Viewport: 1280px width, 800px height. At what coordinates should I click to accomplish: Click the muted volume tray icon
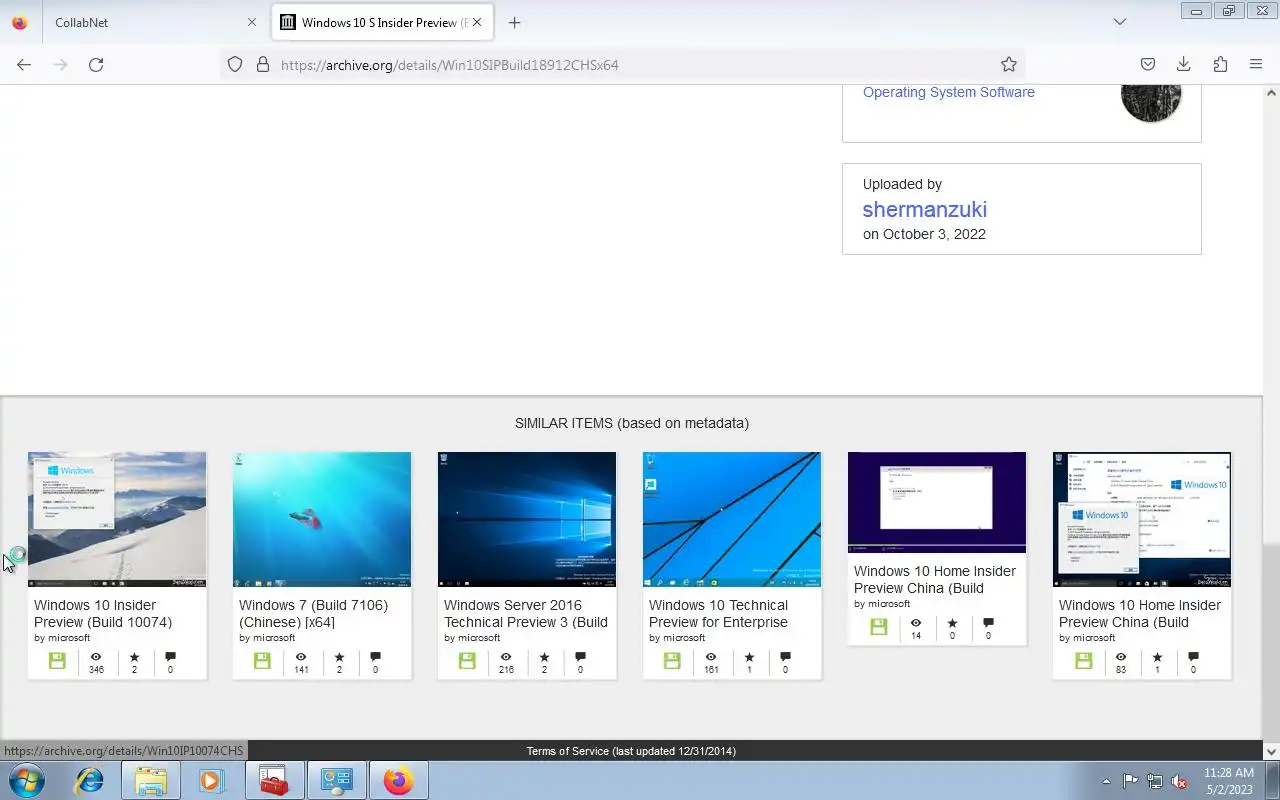point(1180,781)
